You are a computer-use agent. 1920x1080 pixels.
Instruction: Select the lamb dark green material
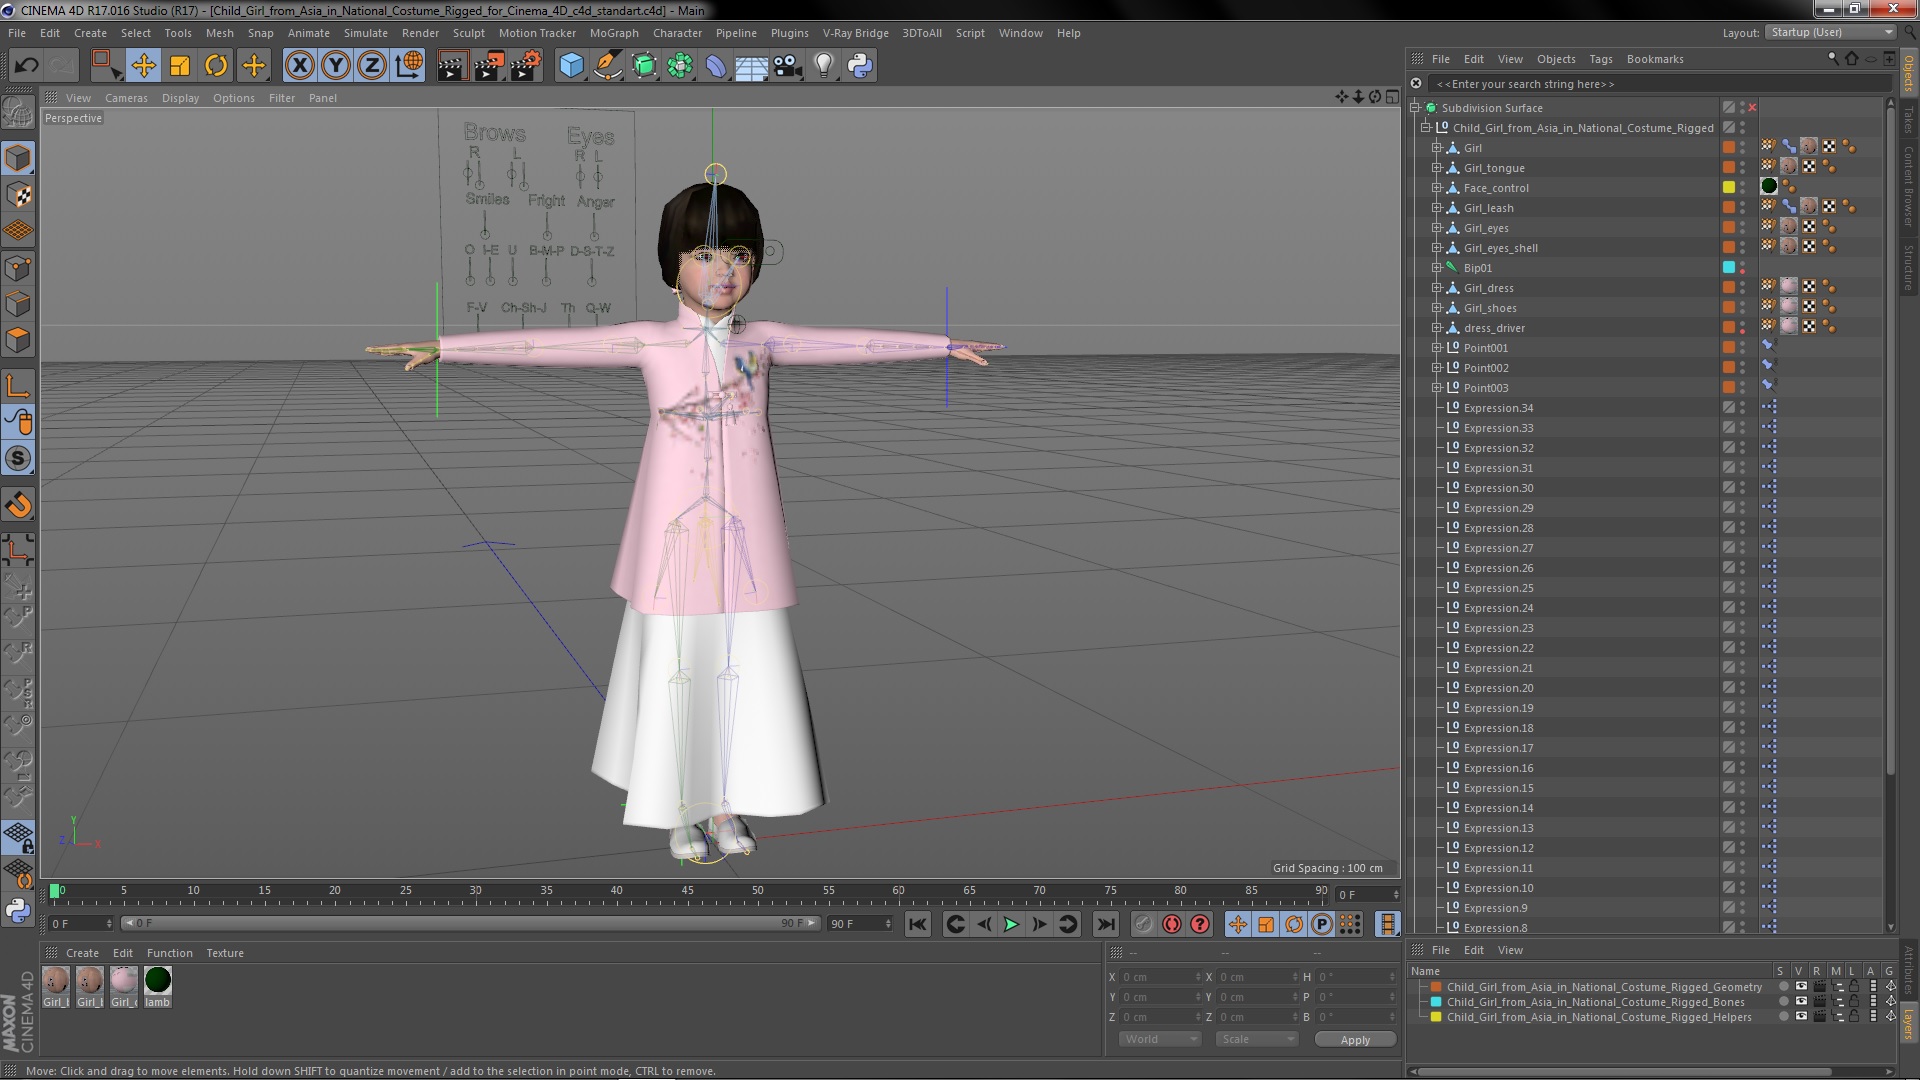pos(158,981)
